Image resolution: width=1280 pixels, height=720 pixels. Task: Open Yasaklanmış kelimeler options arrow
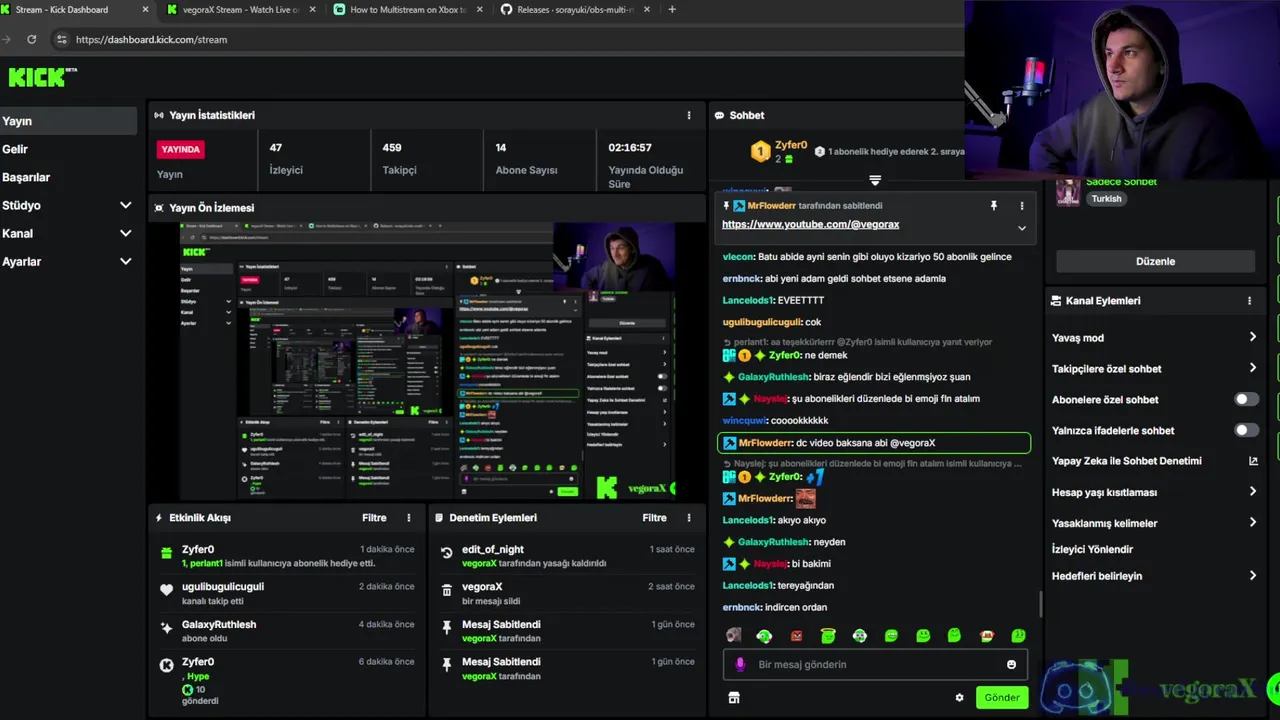click(1252, 522)
